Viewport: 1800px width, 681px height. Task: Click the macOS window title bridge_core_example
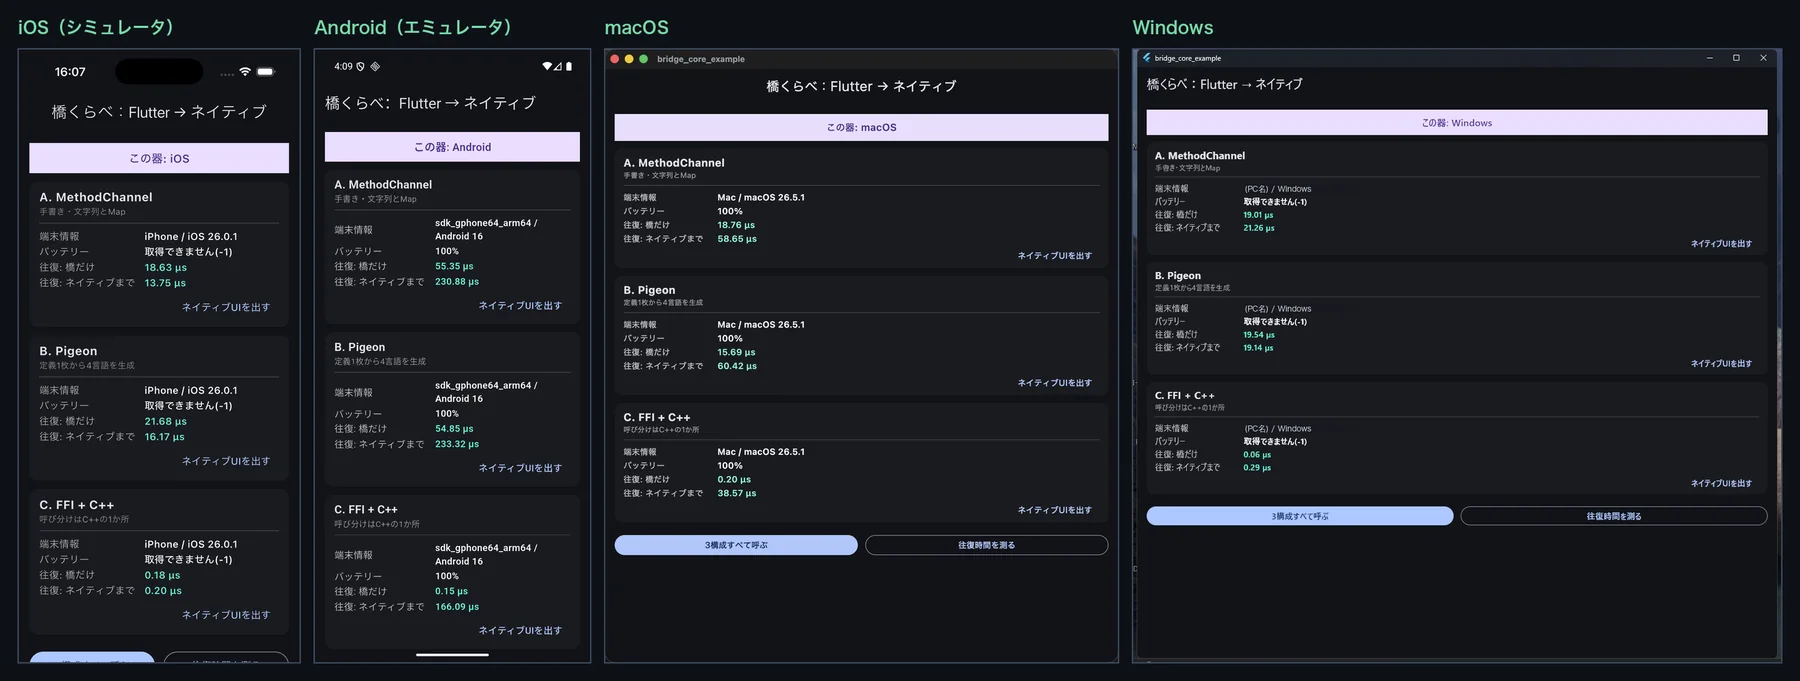(x=701, y=59)
